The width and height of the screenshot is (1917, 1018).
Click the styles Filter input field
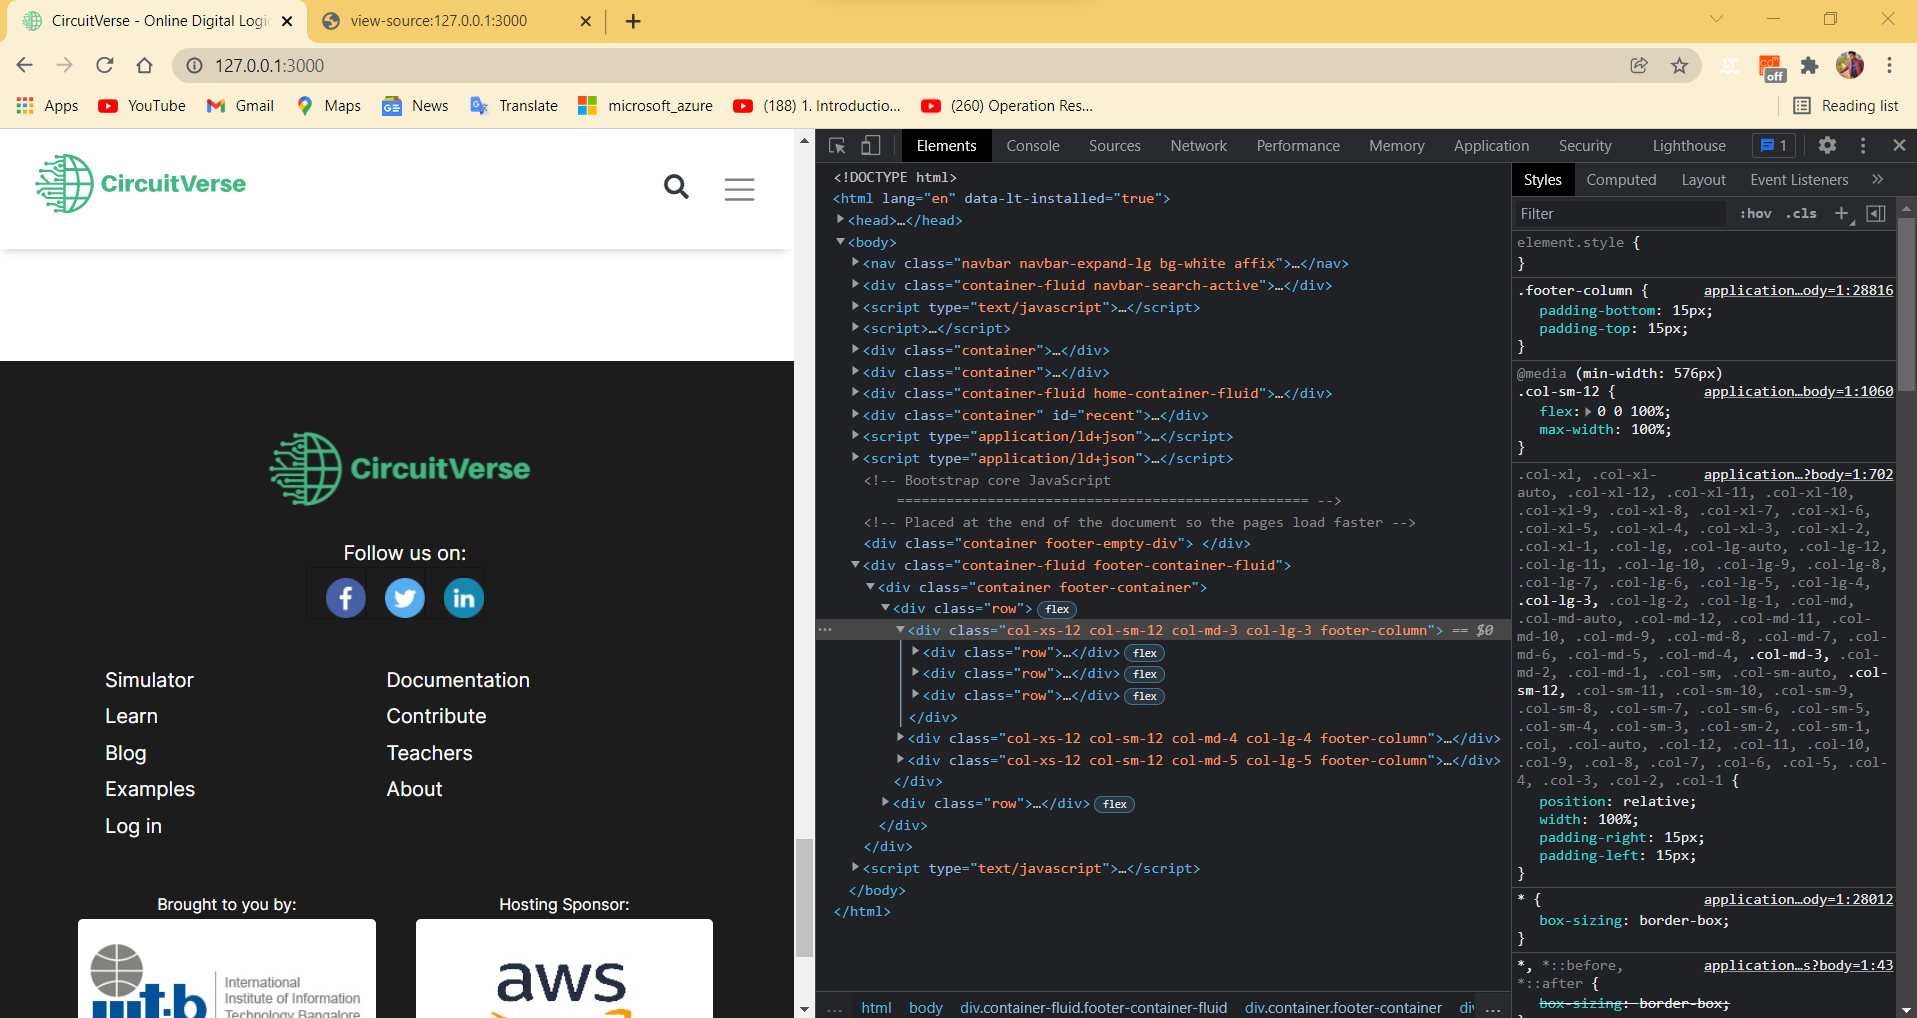pyautogui.click(x=1600, y=213)
